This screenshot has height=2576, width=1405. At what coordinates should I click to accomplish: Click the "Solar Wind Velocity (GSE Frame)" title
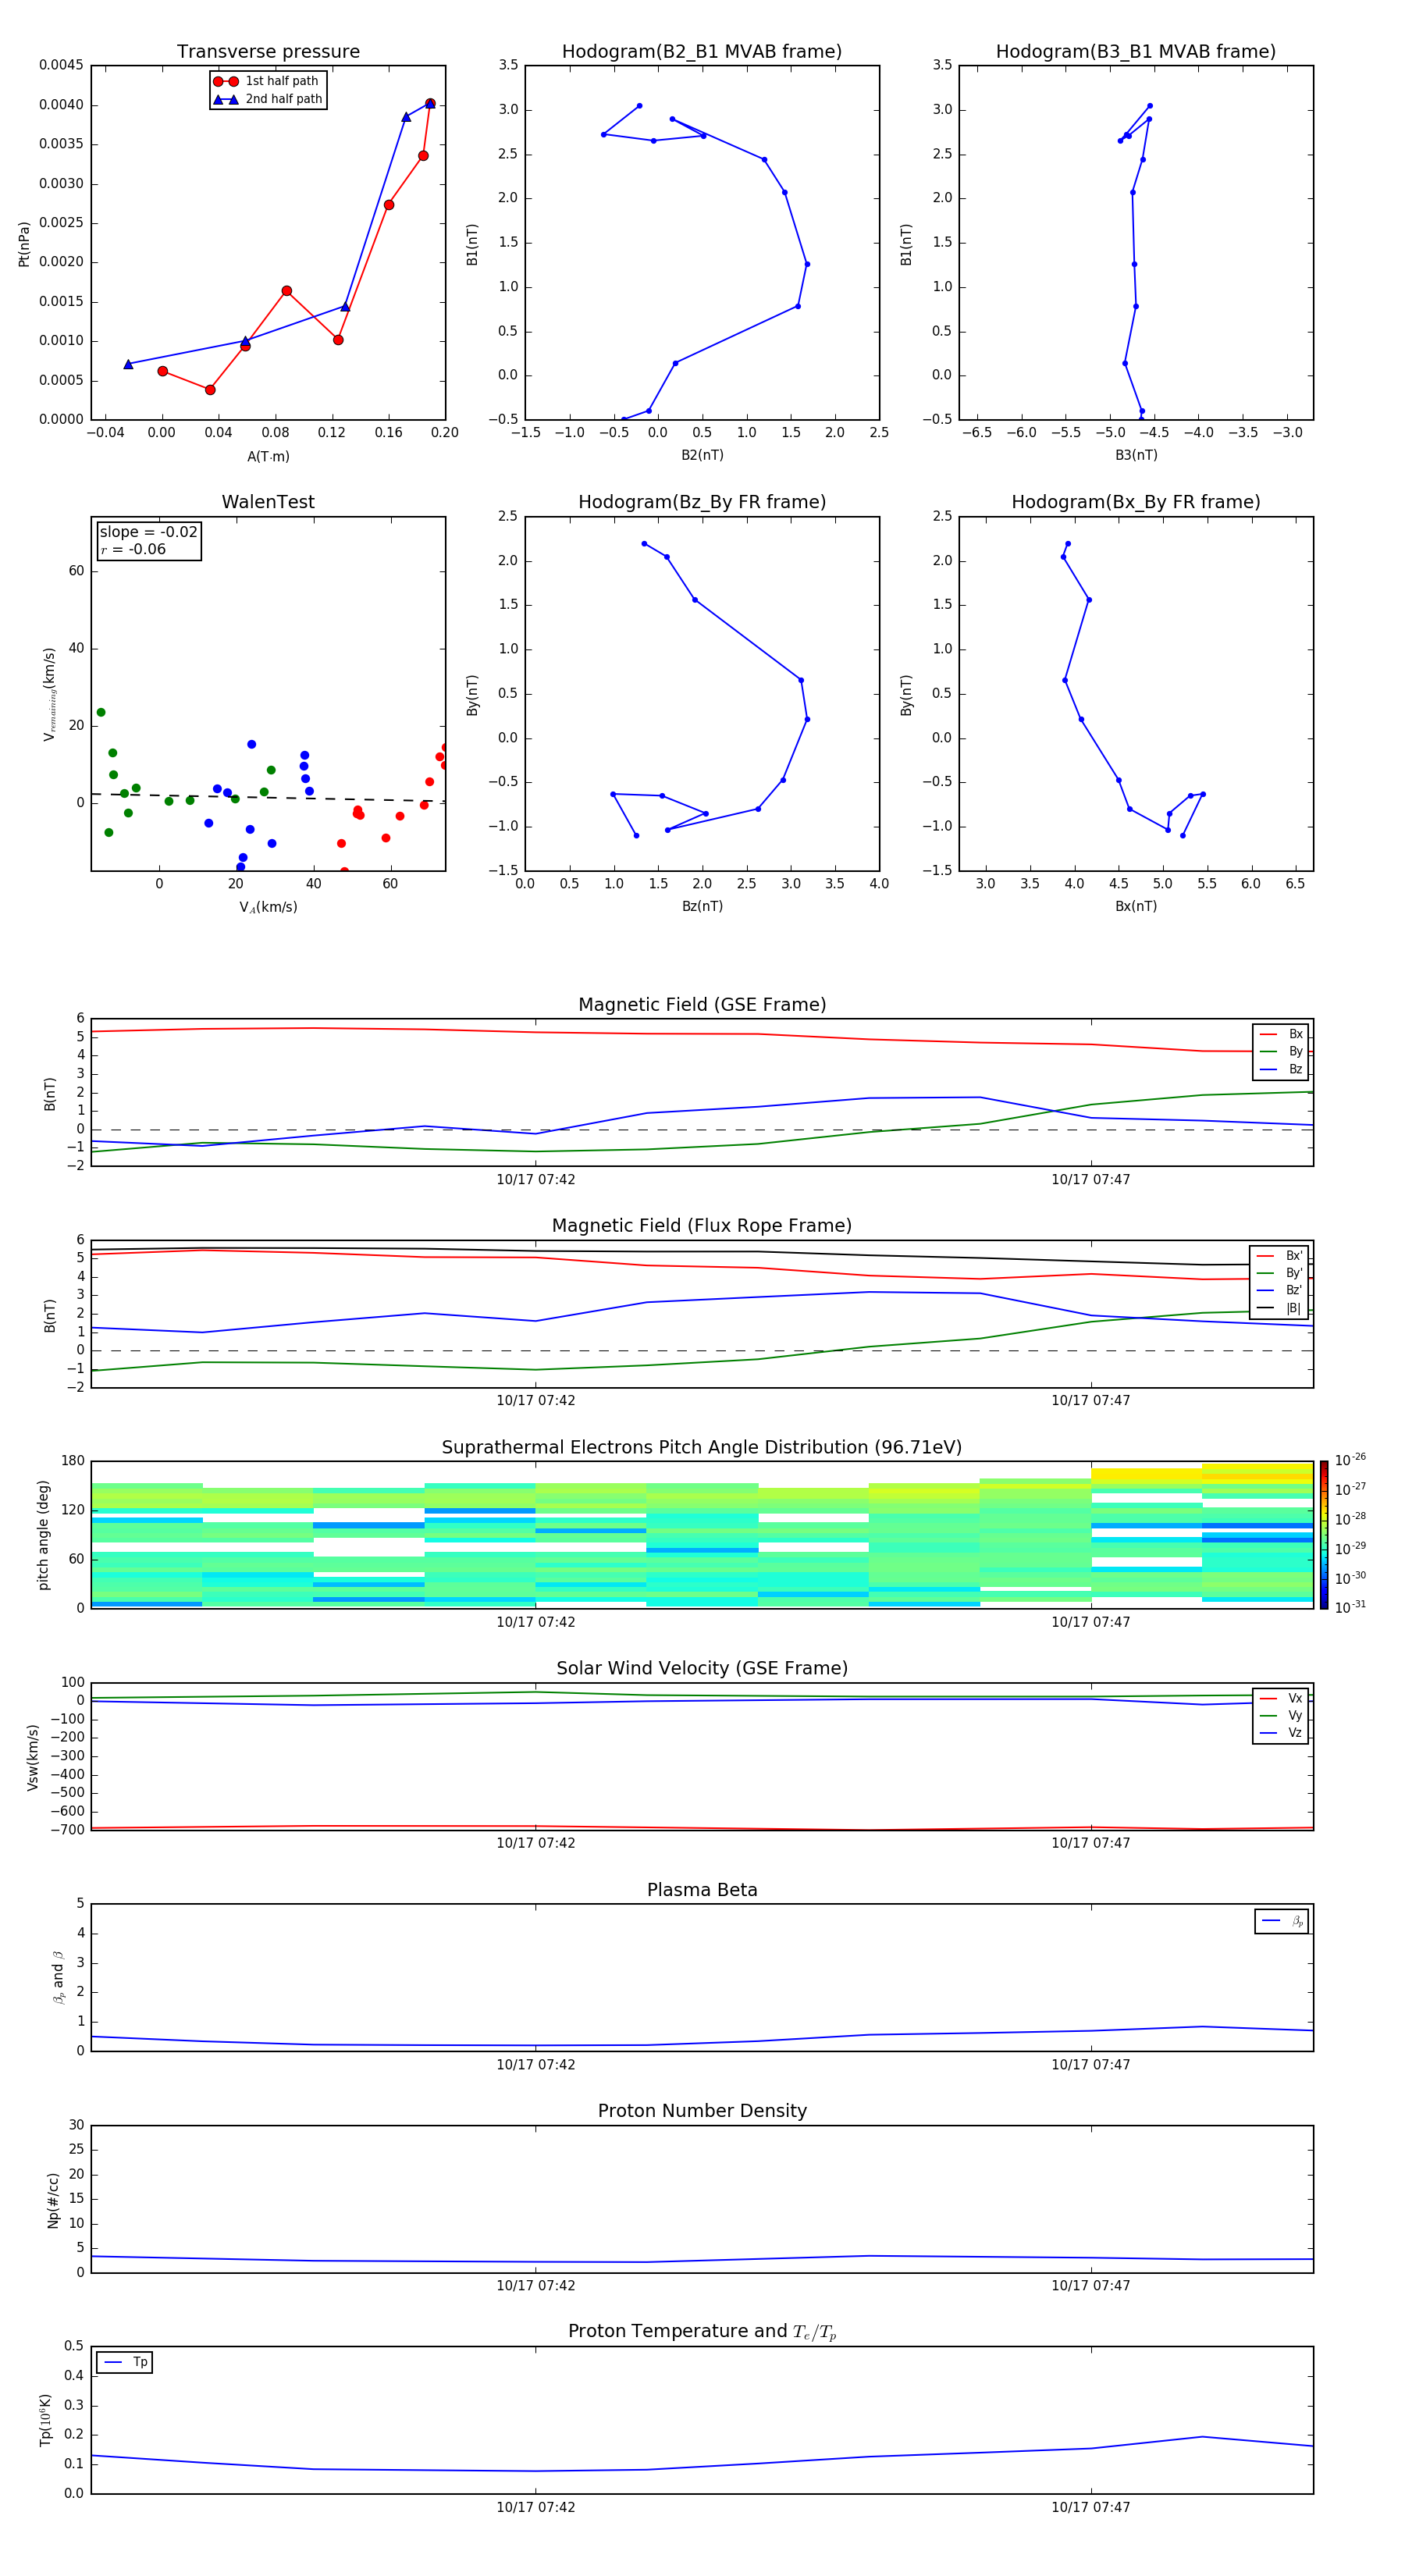[702, 1668]
